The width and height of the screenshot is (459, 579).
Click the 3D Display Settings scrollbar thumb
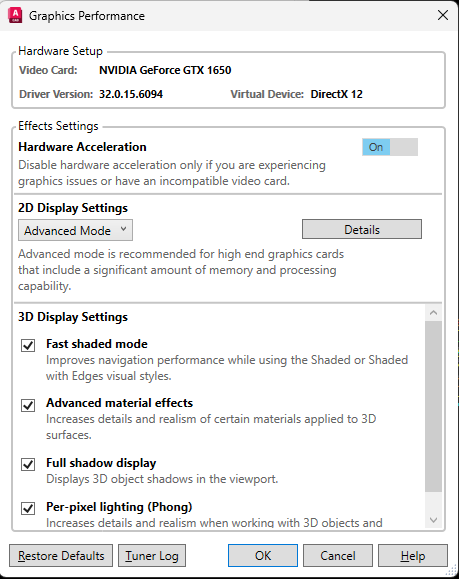coord(434,406)
